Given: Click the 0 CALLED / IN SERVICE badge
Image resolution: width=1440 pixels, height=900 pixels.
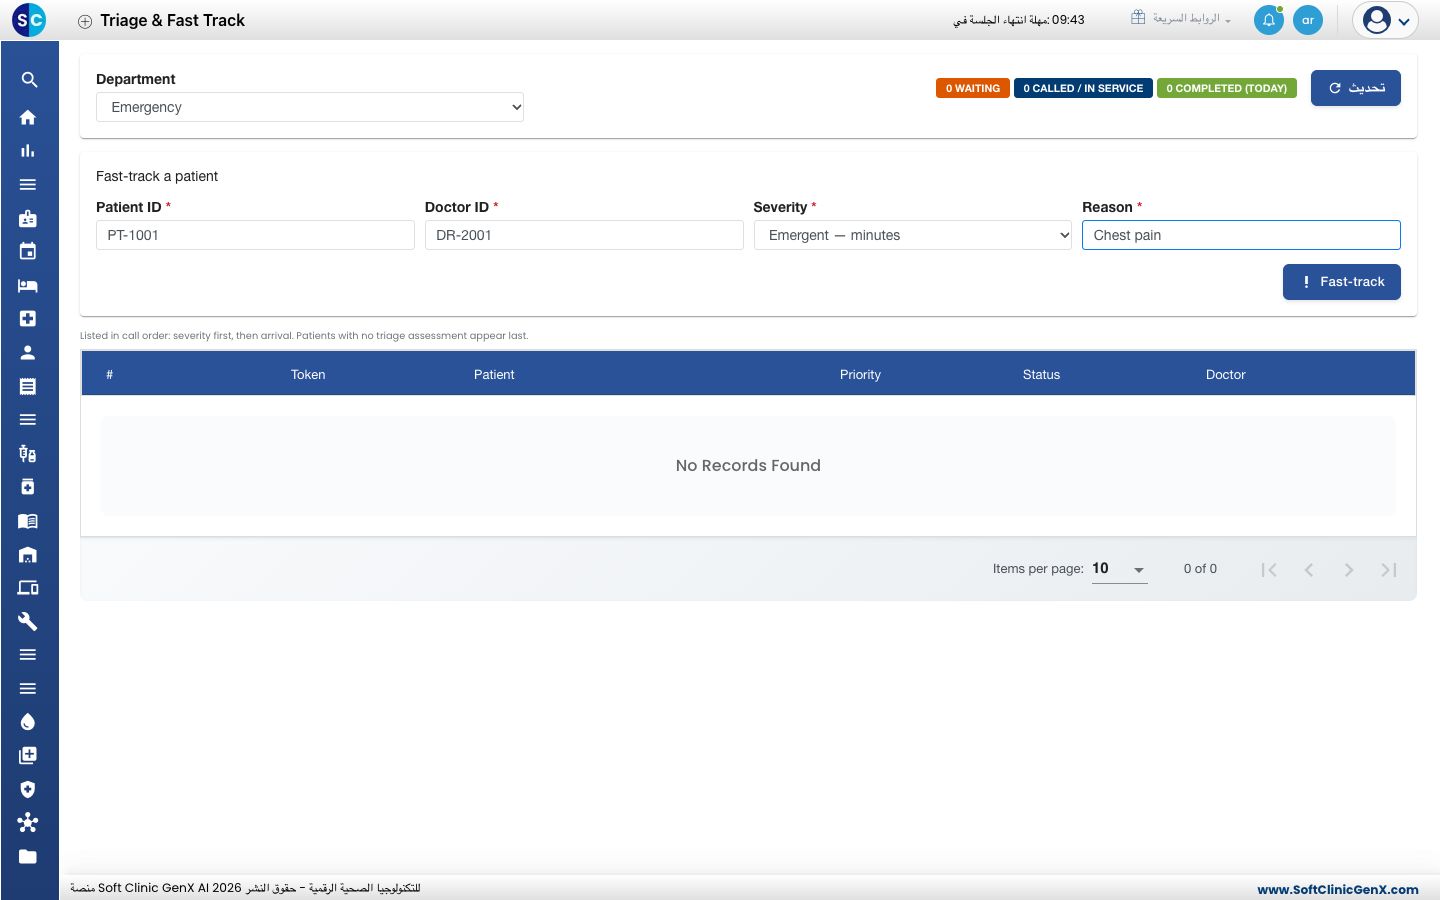Looking at the screenshot, I should (1083, 88).
